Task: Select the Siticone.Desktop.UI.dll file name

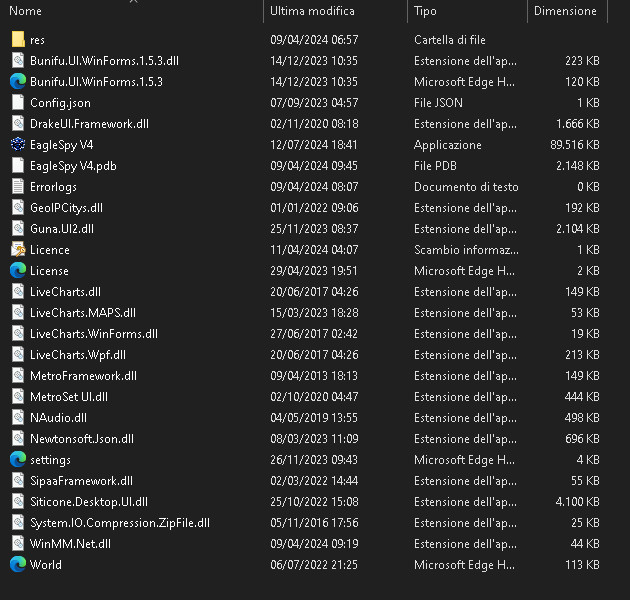Action: pos(89,502)
